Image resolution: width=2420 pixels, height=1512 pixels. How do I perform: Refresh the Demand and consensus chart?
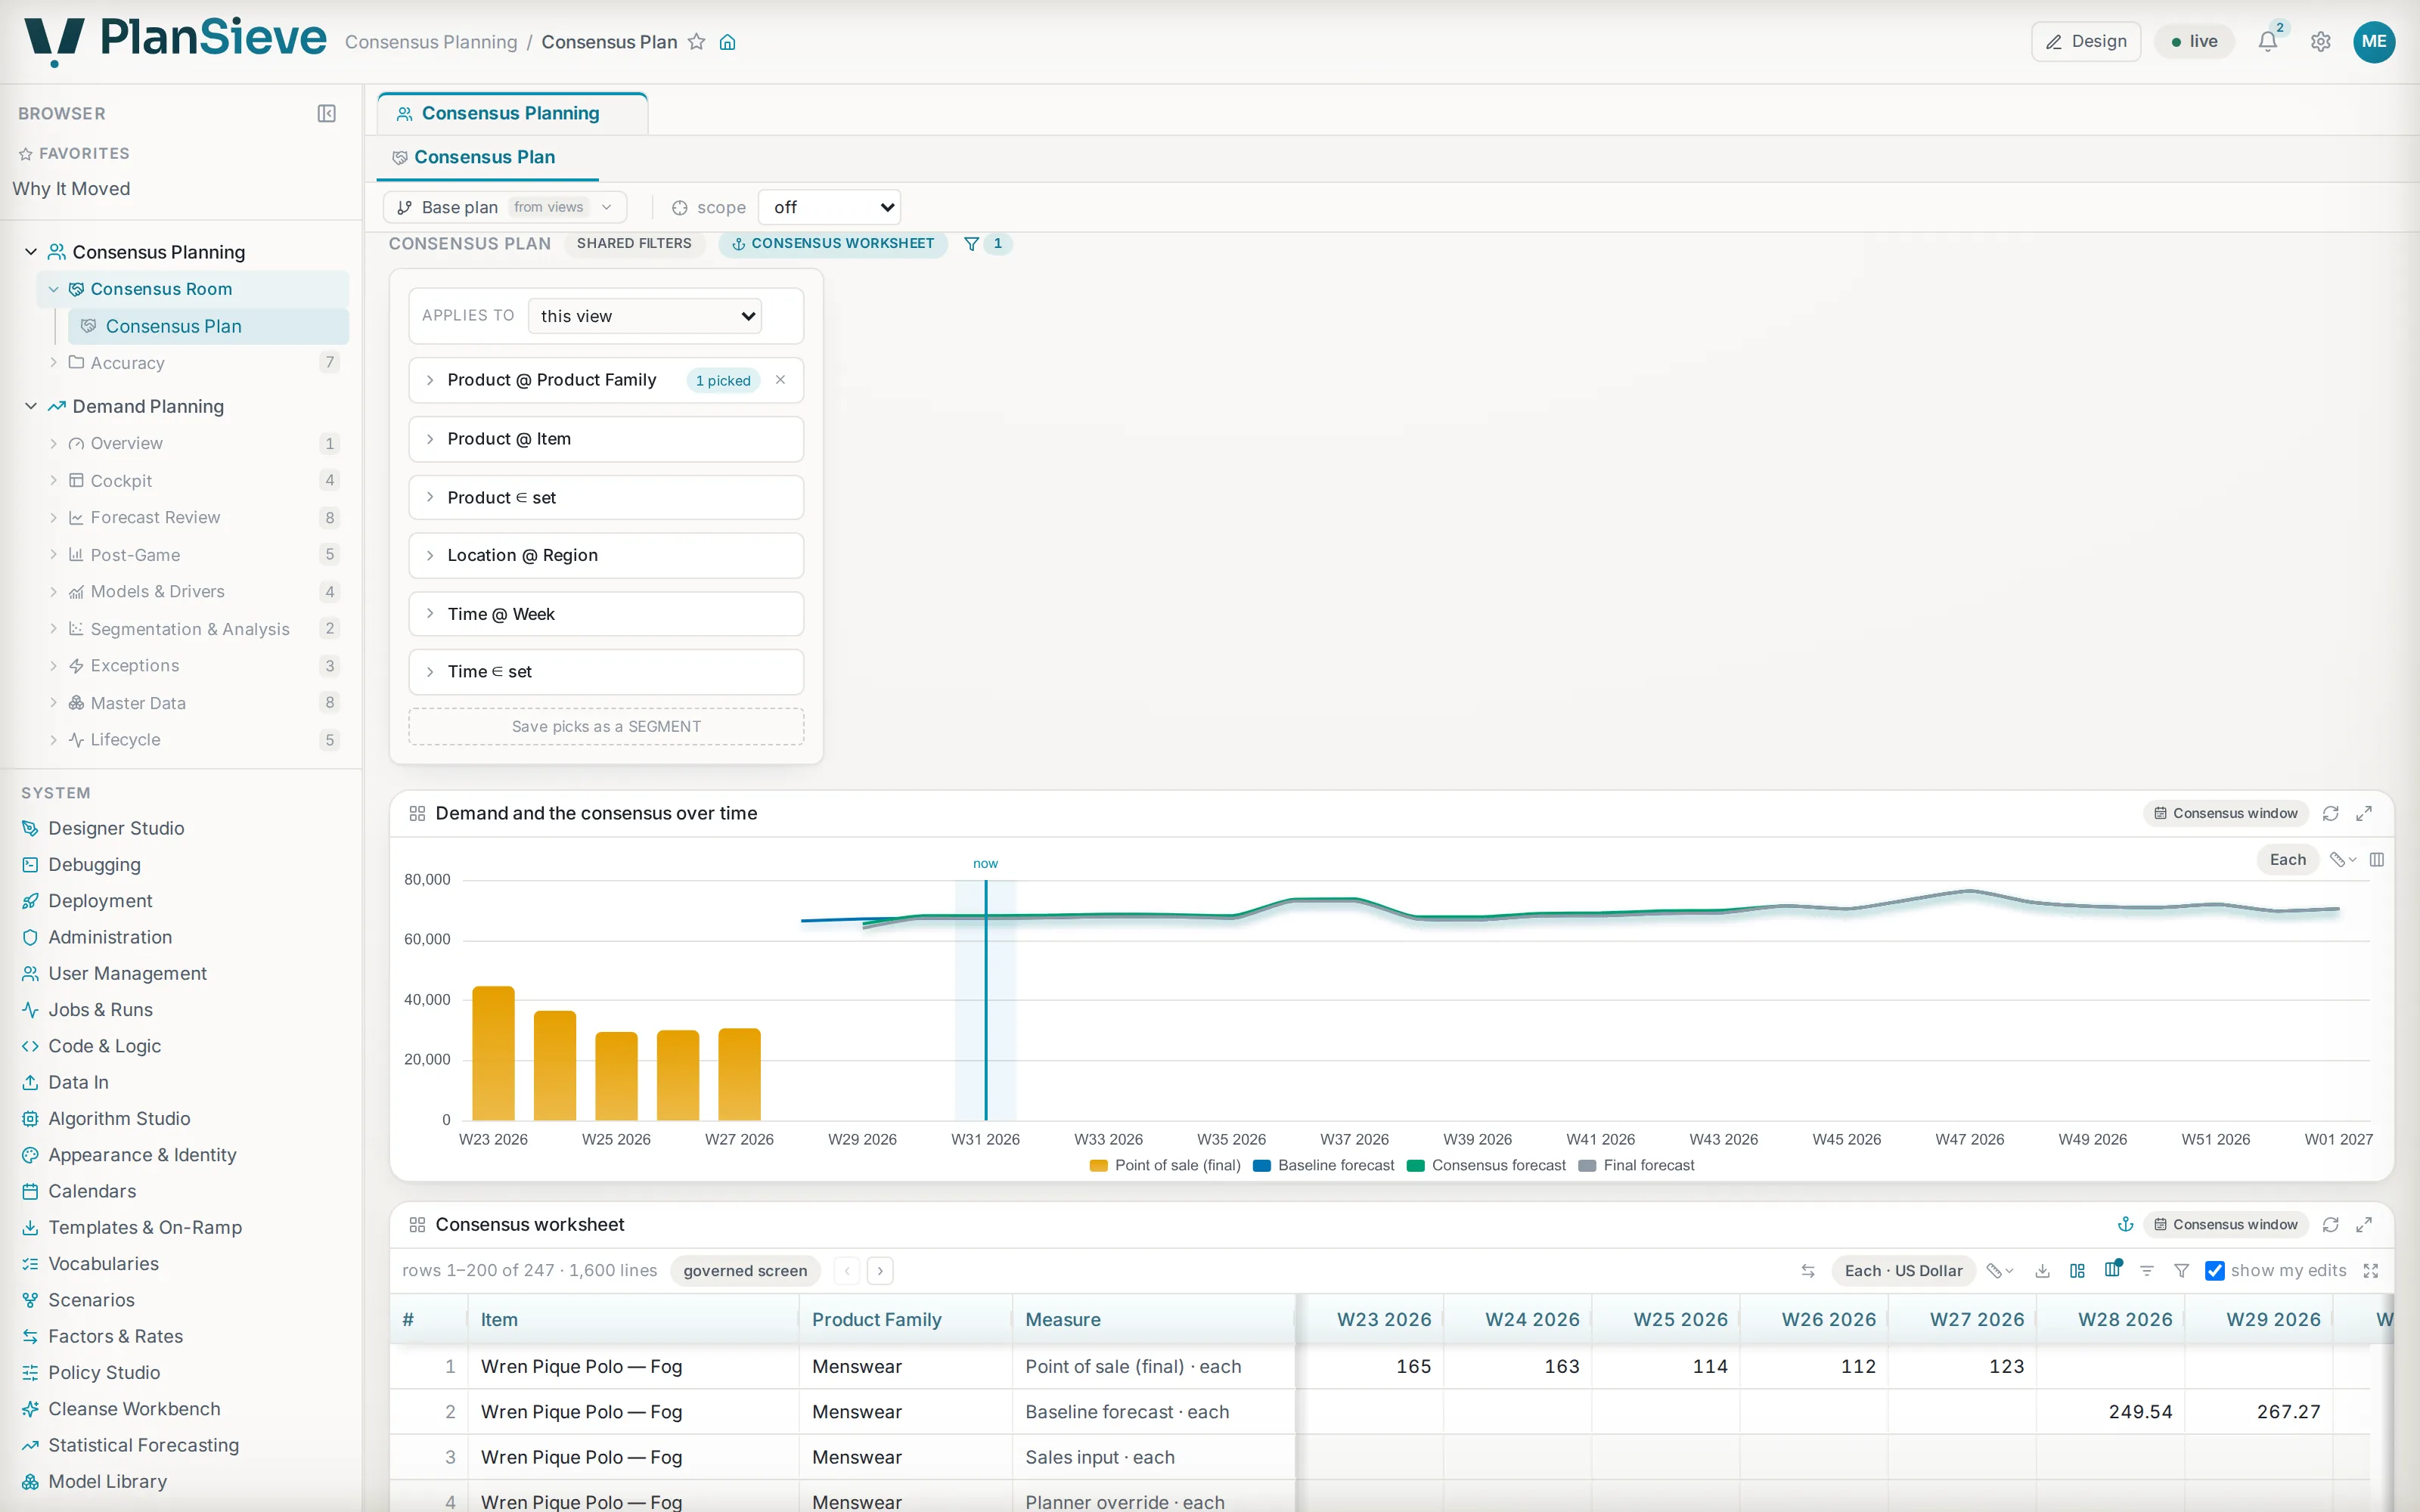click(2331, 814)
